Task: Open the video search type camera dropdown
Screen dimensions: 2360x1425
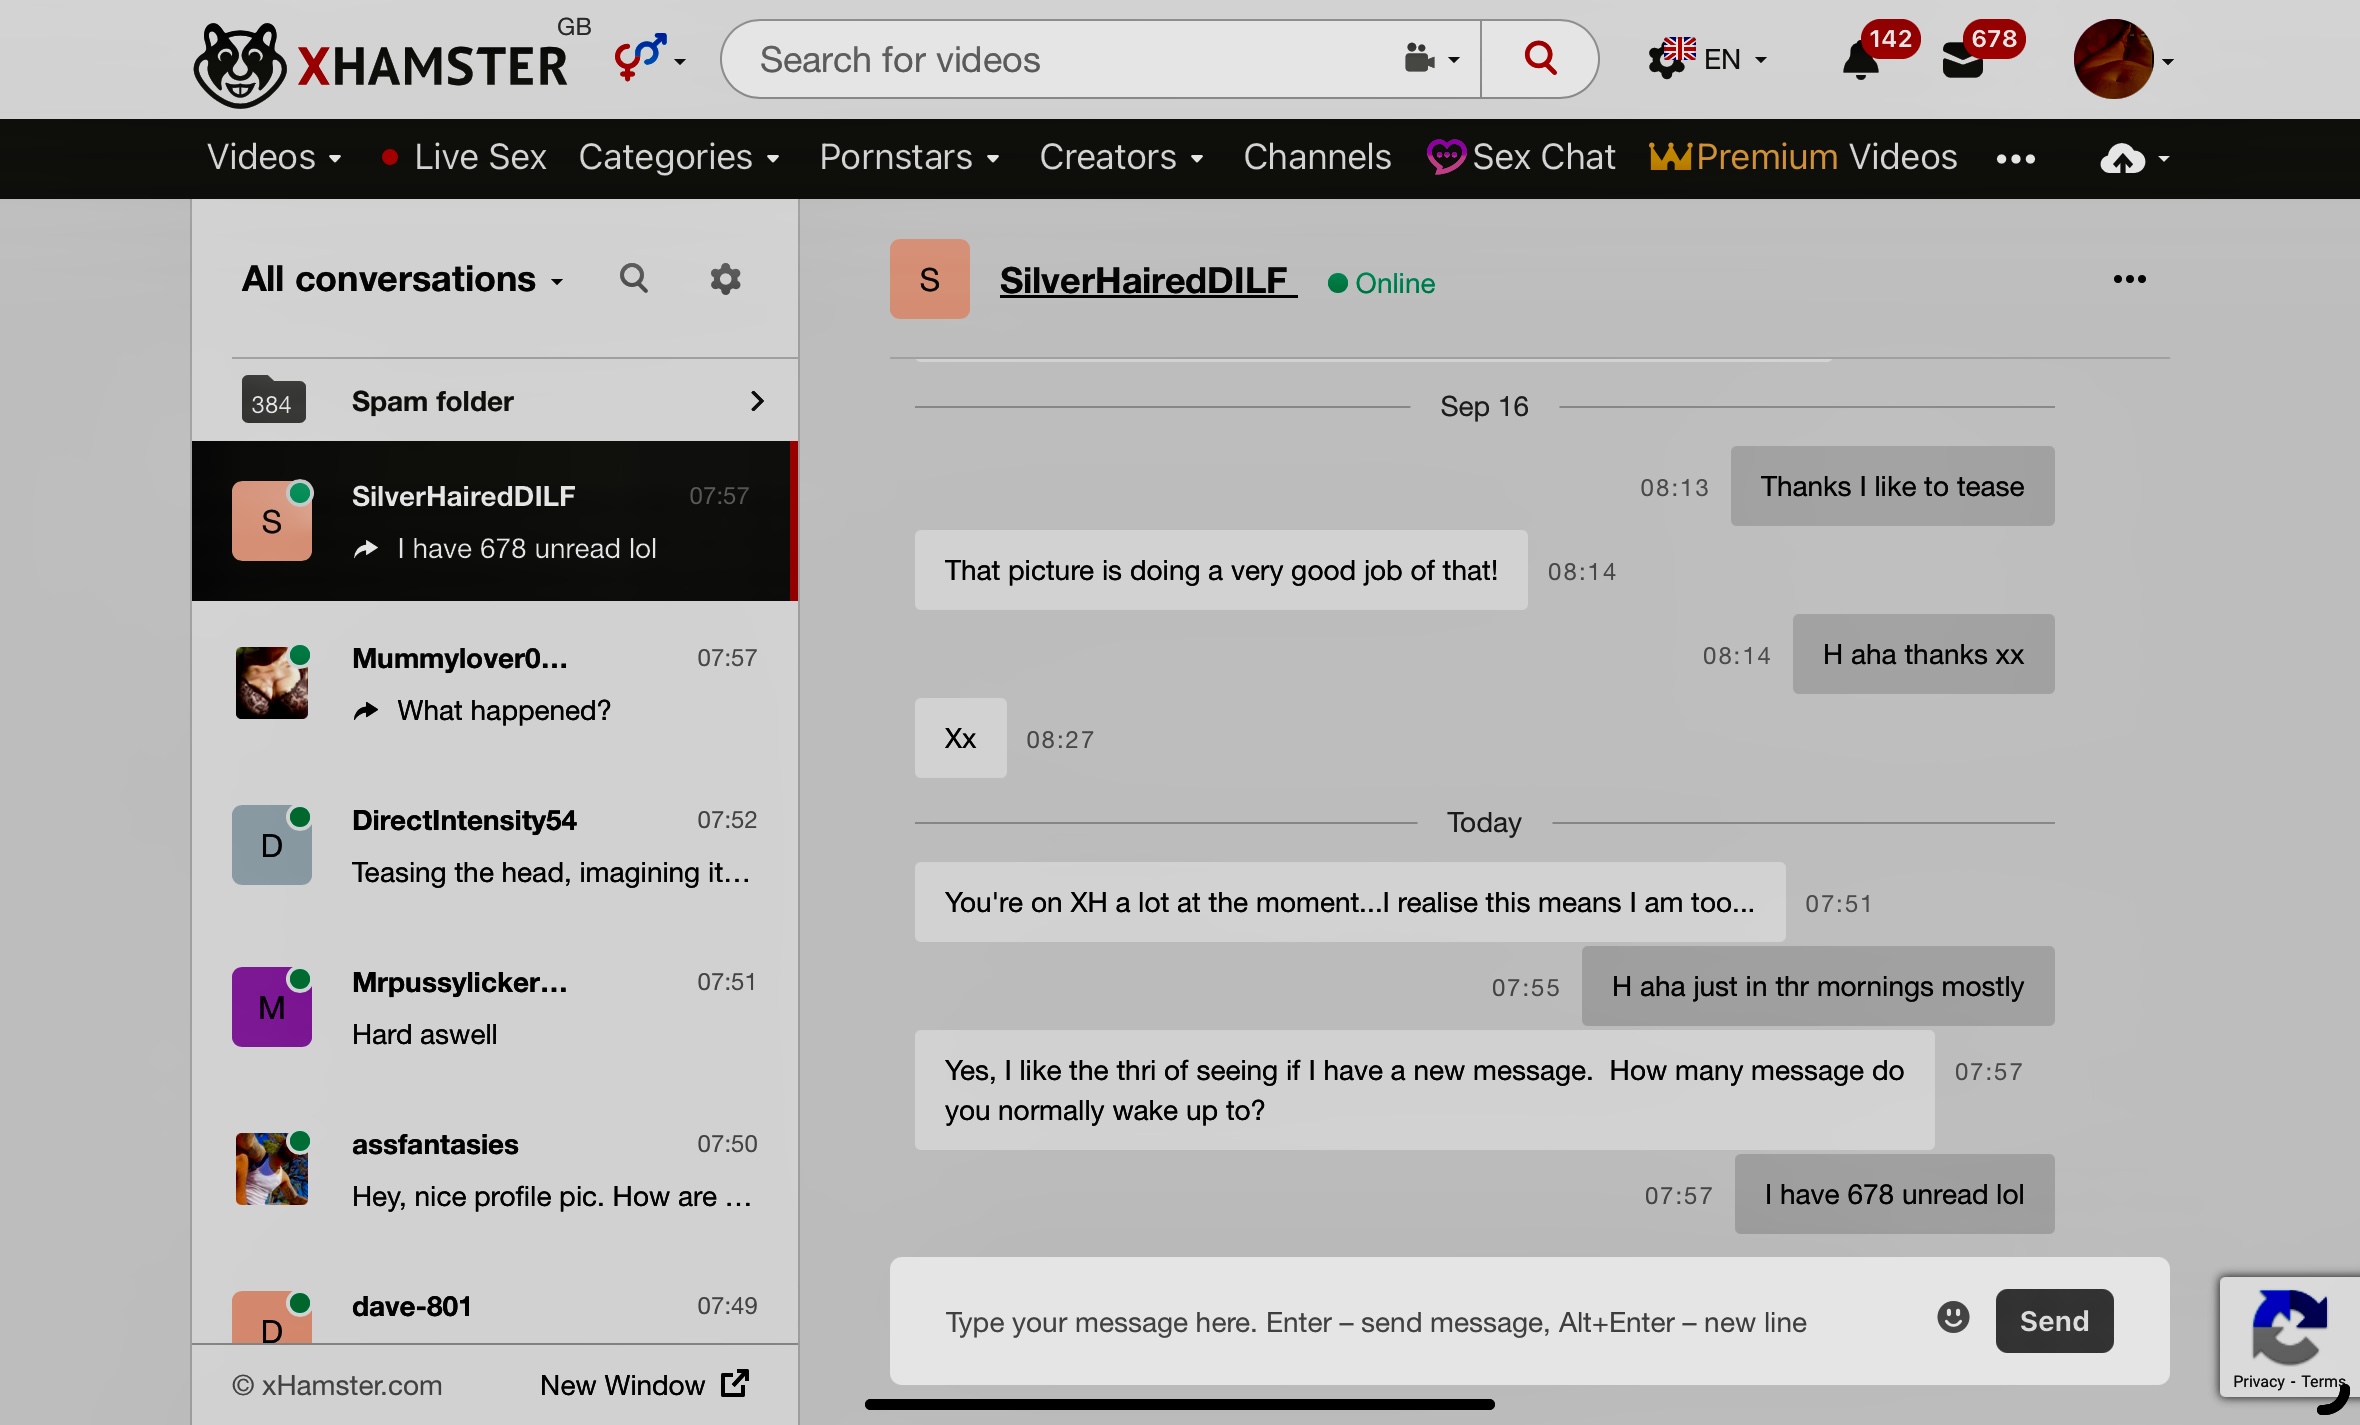Action: (x=1431, y=59)
